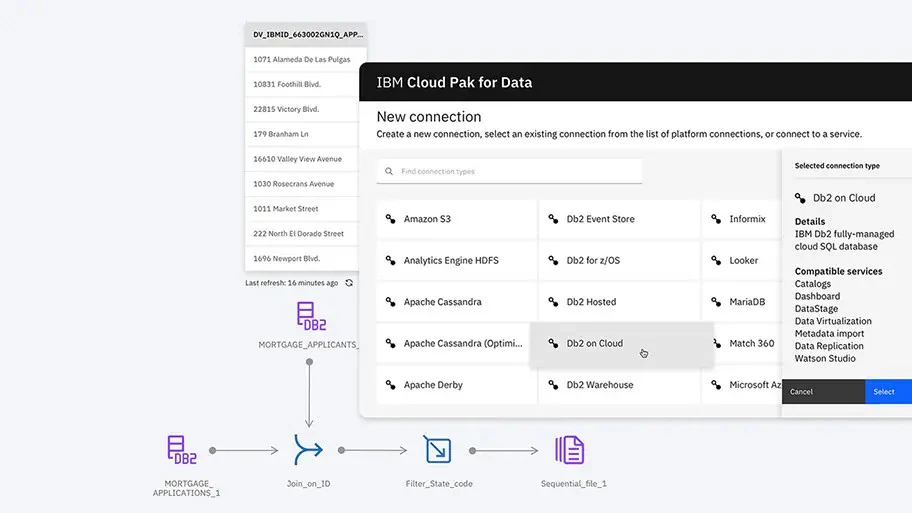Click the search magnifier icon in connection search
The image size is (912, 513).
(x=389, y=172)
